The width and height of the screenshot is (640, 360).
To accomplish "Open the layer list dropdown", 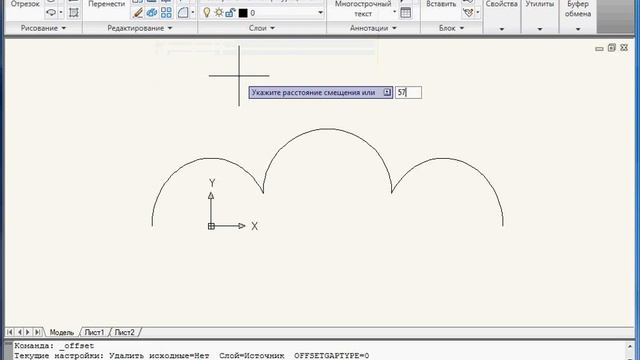I will click(x=320, y=13).
